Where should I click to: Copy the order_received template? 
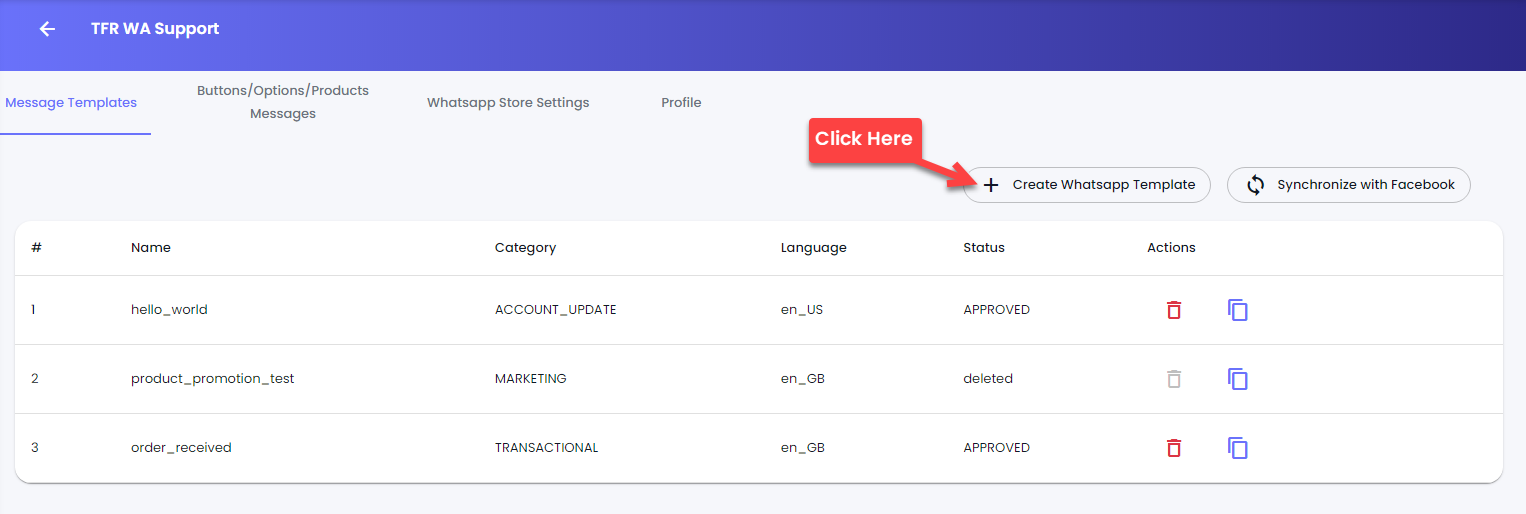(x=1238, y=448)
